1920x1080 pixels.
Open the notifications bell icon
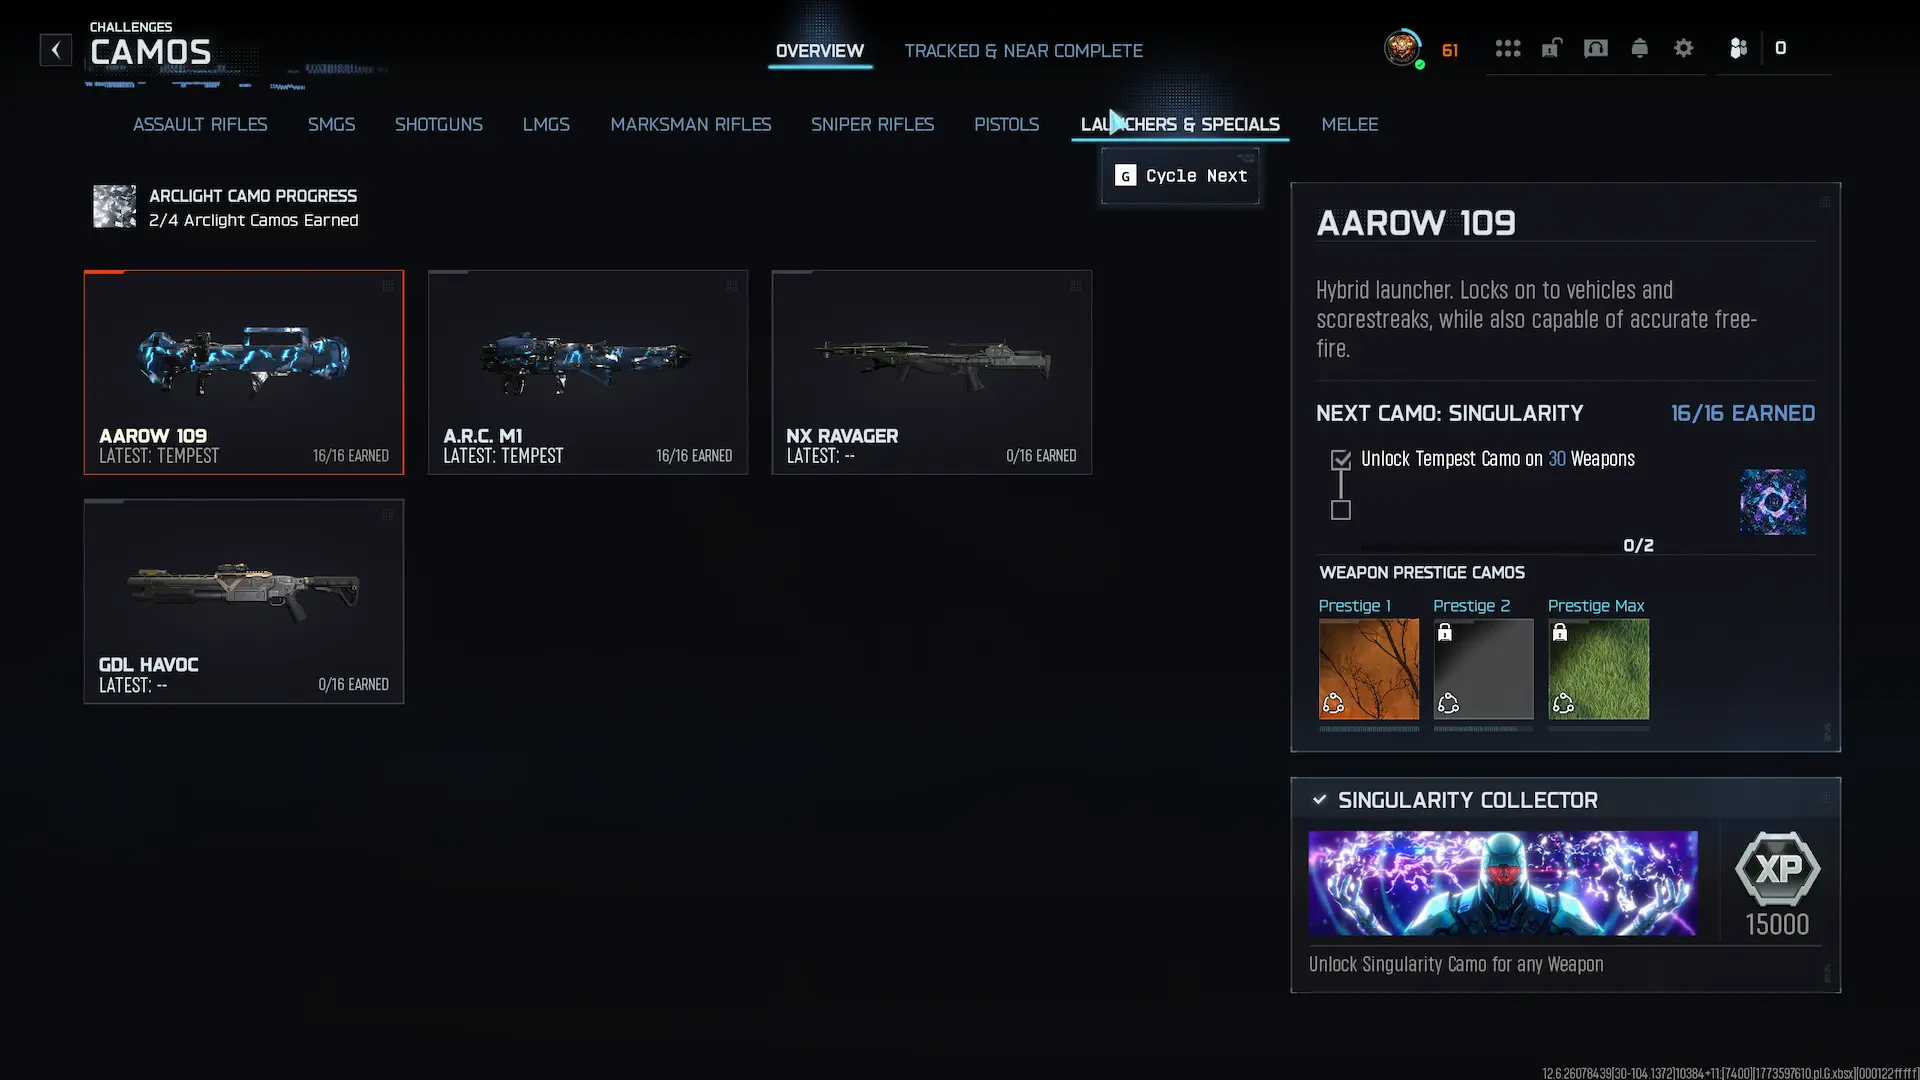point(1640,48)
